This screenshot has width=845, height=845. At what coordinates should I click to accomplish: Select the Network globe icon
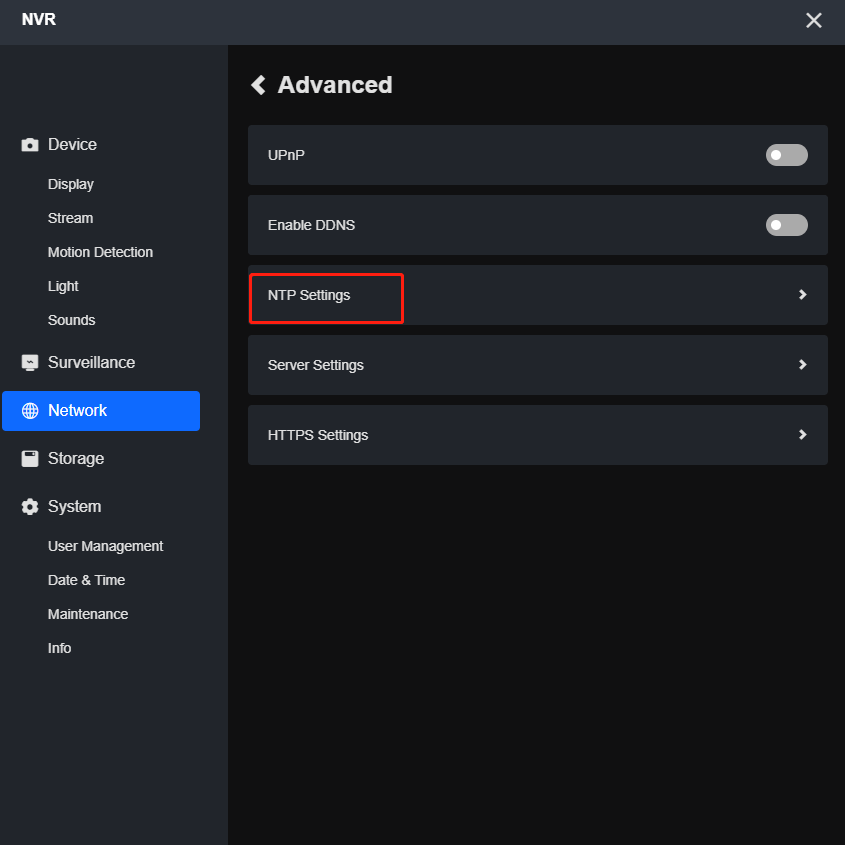(29, 410)
